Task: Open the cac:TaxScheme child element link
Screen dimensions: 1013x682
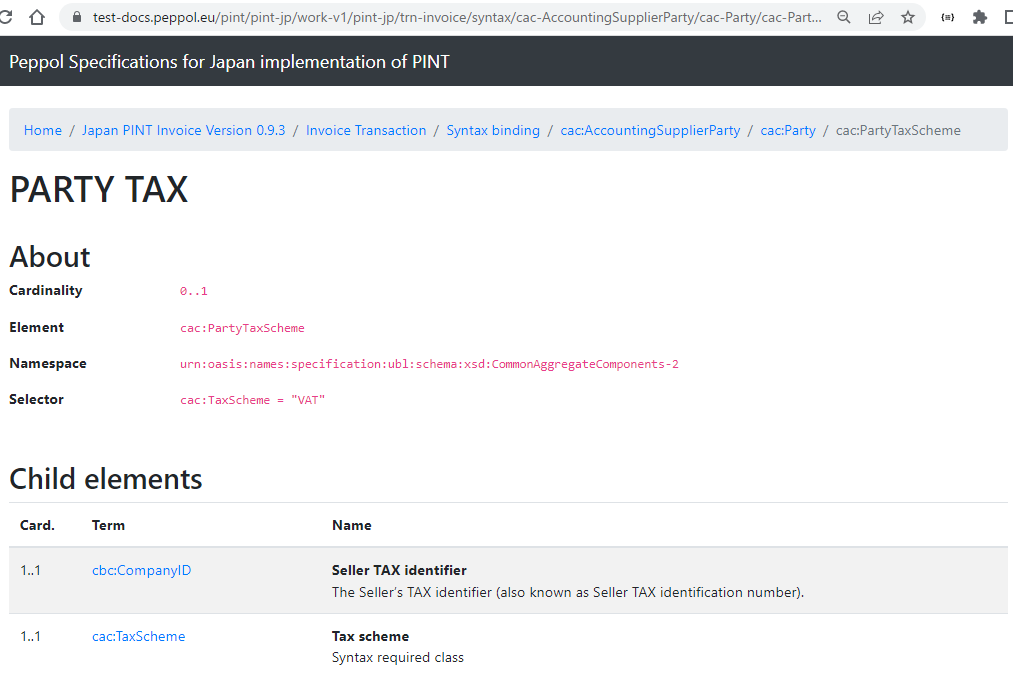Action: [x=138, y=636]
